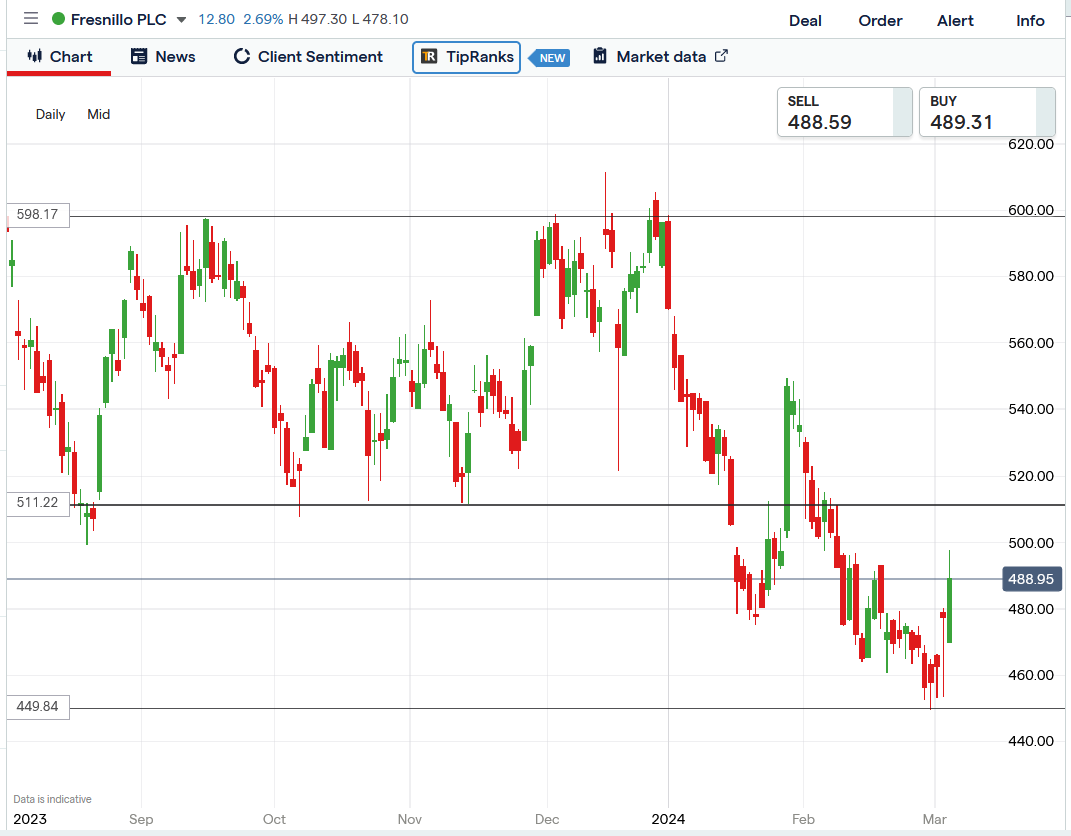
Task: Click the 580.00 price axis label
Action: click(x=1031, y=277)
